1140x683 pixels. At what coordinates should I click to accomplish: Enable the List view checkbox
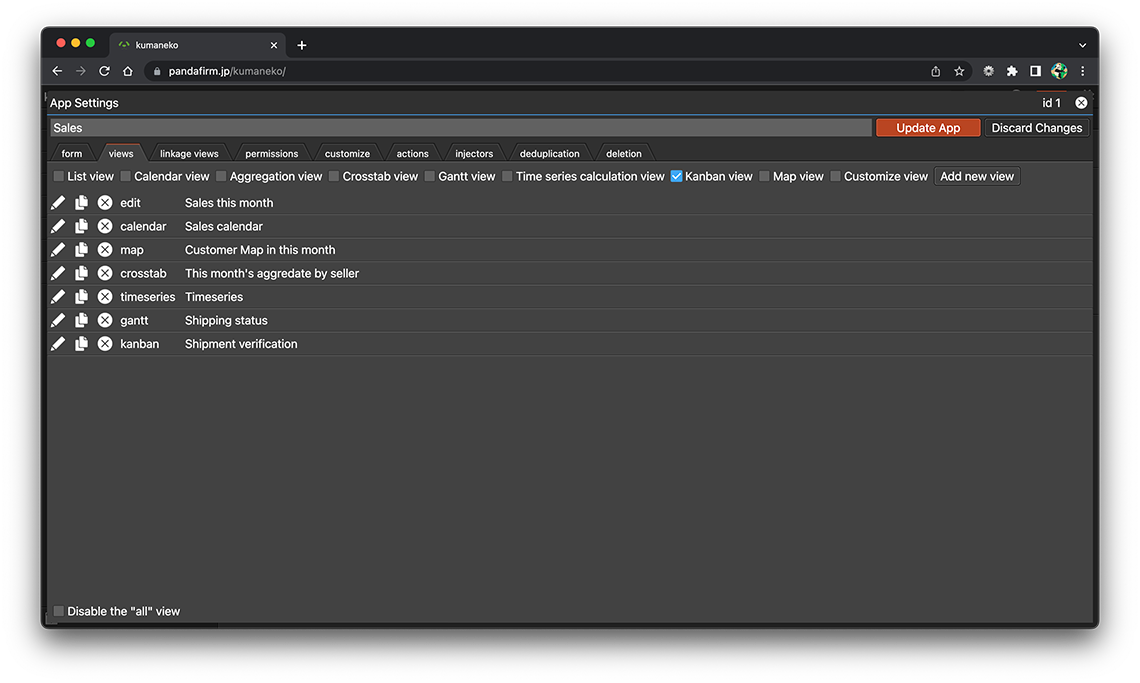[59, 177]
